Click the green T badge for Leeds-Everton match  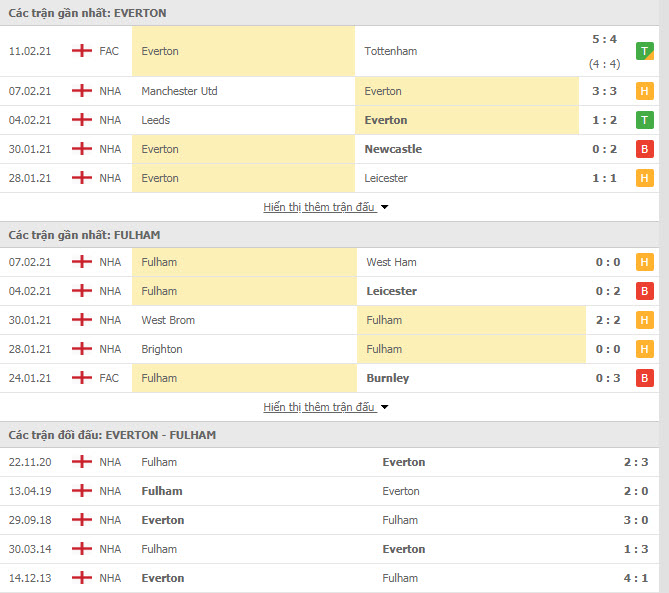644,120
